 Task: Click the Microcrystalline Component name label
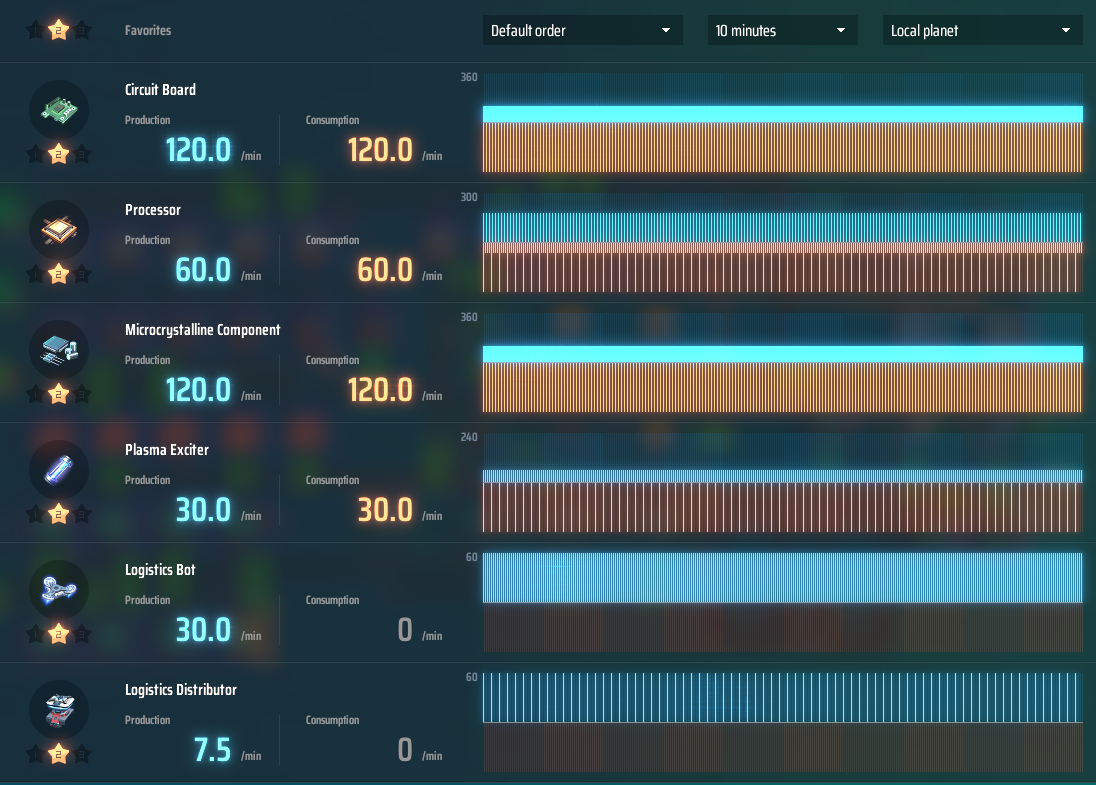(202, 330)
